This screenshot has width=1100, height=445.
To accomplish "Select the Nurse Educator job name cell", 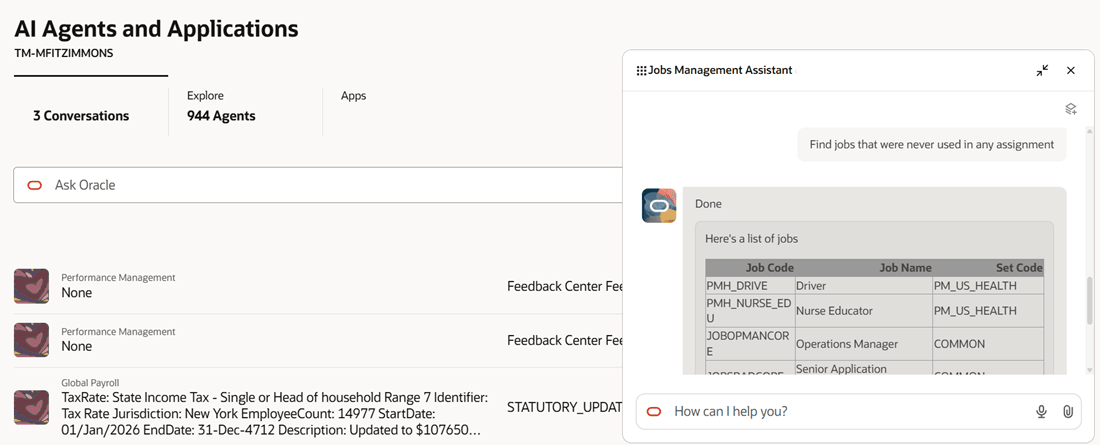I will coord(863,310).
